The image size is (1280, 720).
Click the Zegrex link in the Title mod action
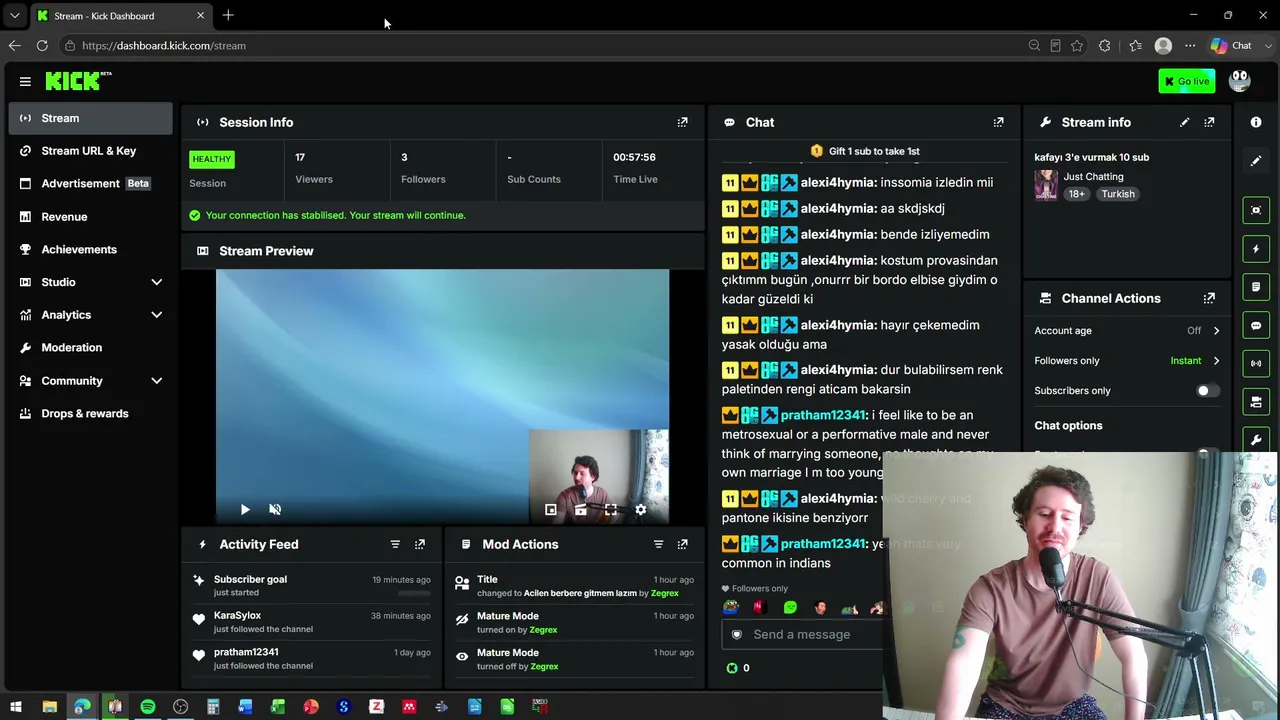[665, 593]
